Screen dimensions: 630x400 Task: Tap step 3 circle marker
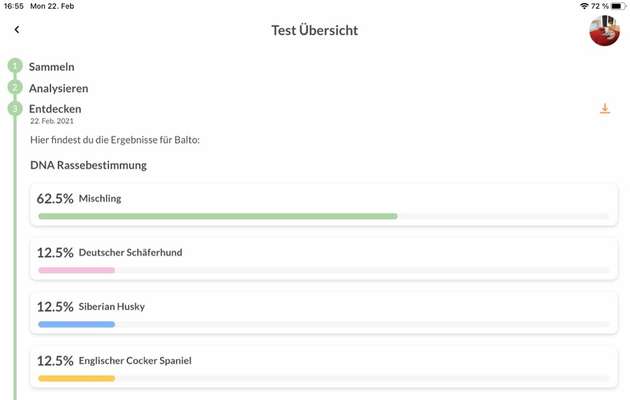click(x=15, y=108)
